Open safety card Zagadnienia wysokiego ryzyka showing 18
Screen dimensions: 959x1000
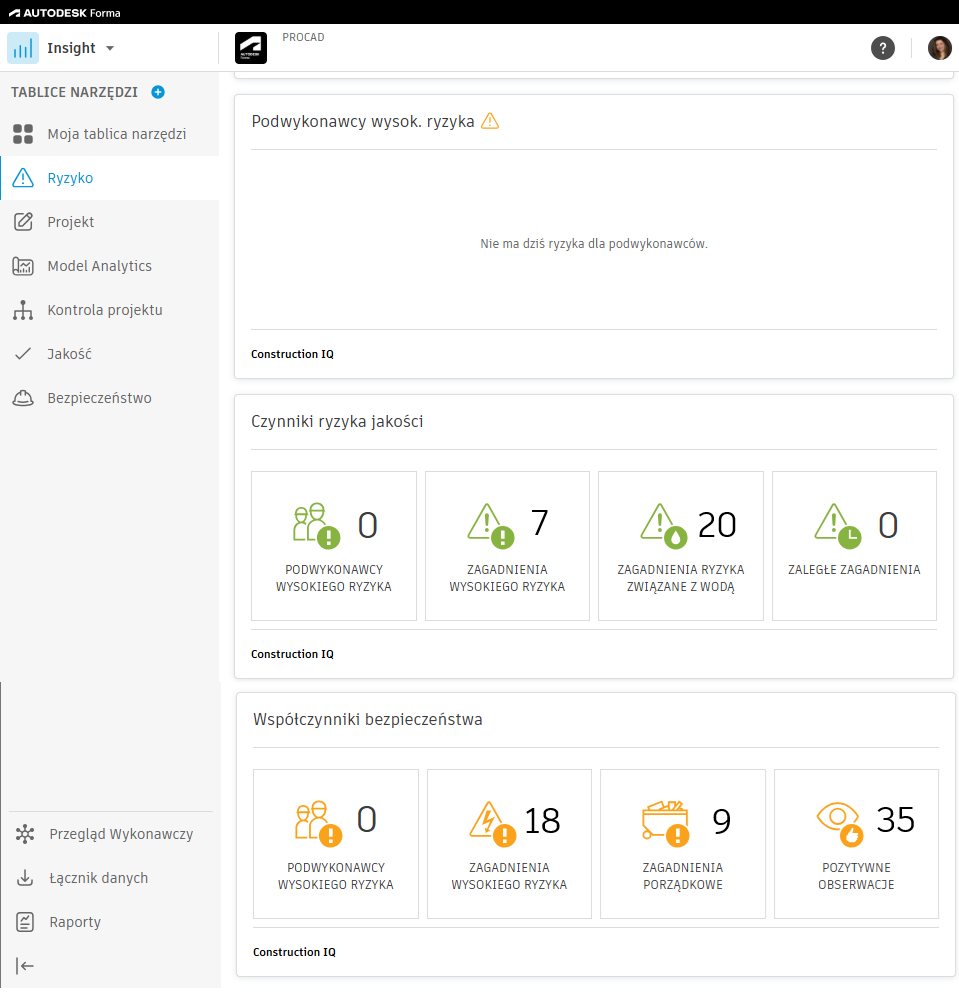pos(509,844)
